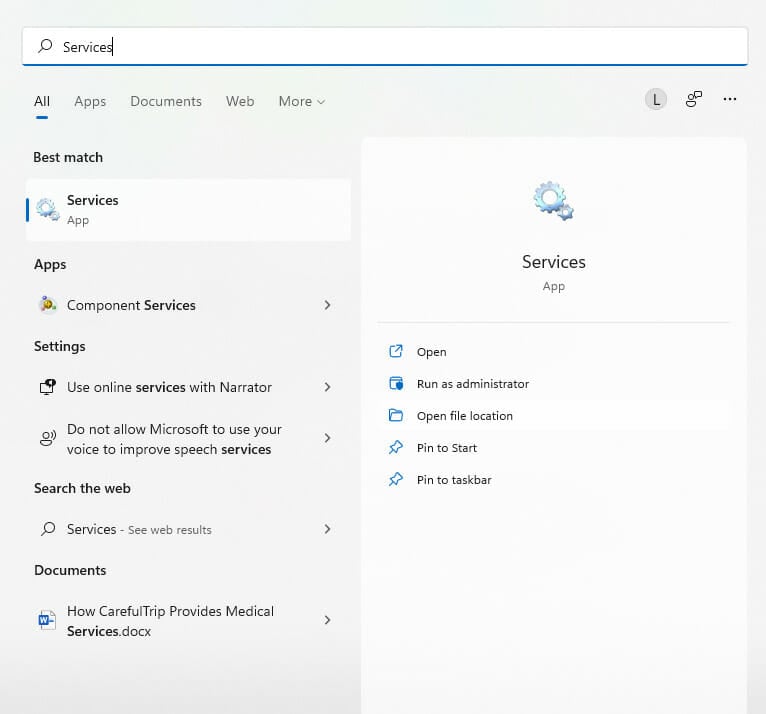Open the three-dot more options menu
The width and height of the screenshot is (766, 714).
click(730, 99)
